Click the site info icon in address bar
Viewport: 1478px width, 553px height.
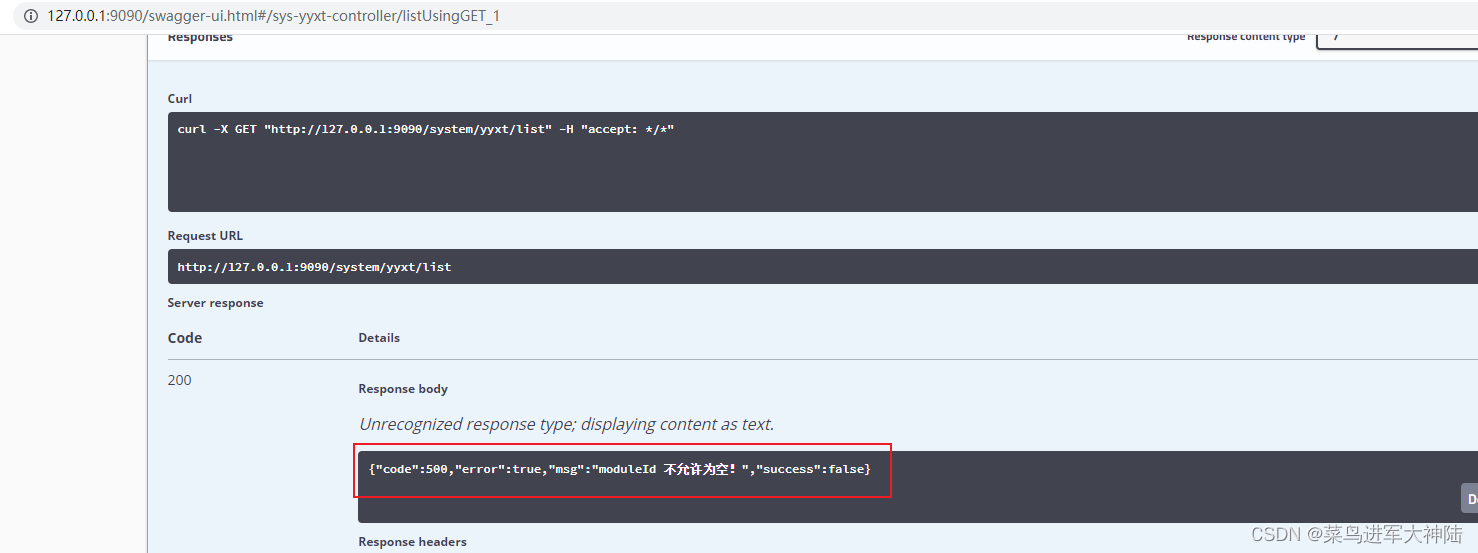coord(31,16)
